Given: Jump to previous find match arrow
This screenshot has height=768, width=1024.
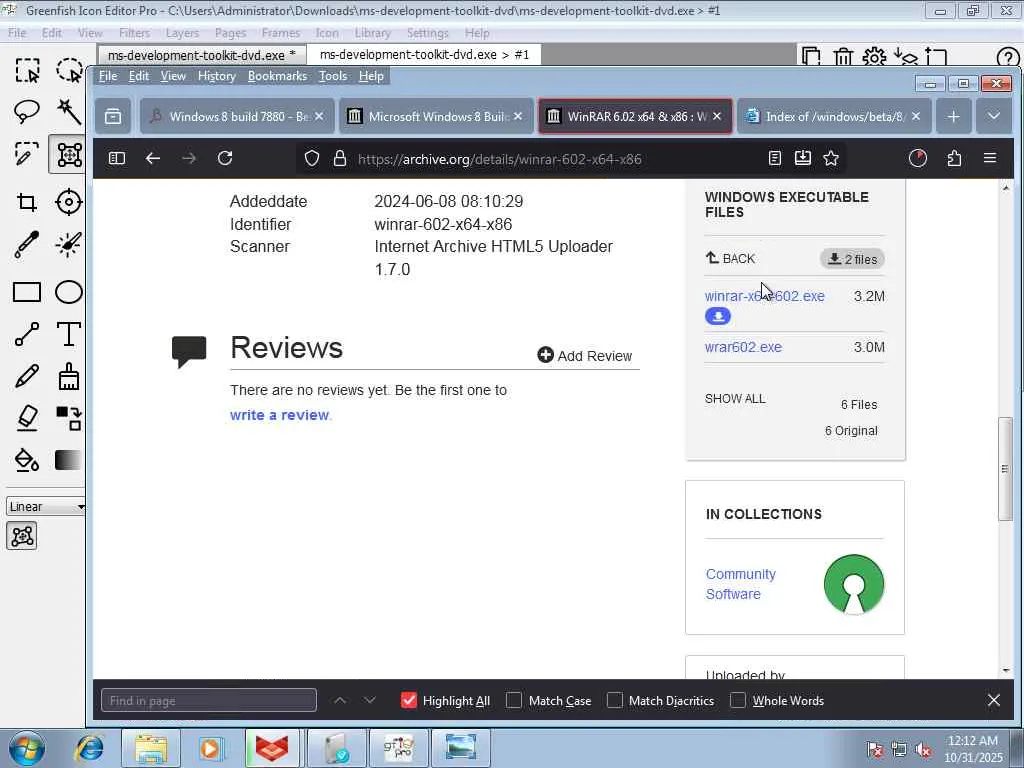Looking at the screenshot, I should pyautogui.click(x=340, y=700).
